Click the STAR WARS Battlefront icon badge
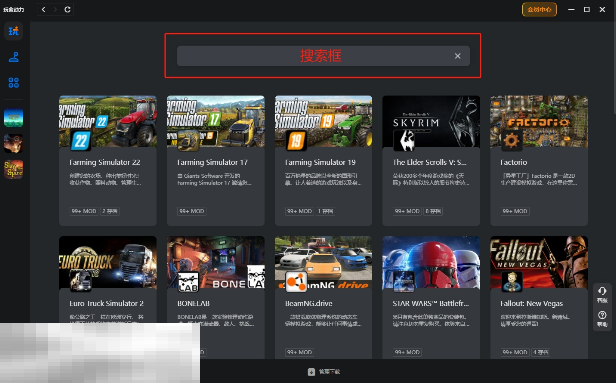616x383 pixels. pyautogui.click(x=404, y=281)
